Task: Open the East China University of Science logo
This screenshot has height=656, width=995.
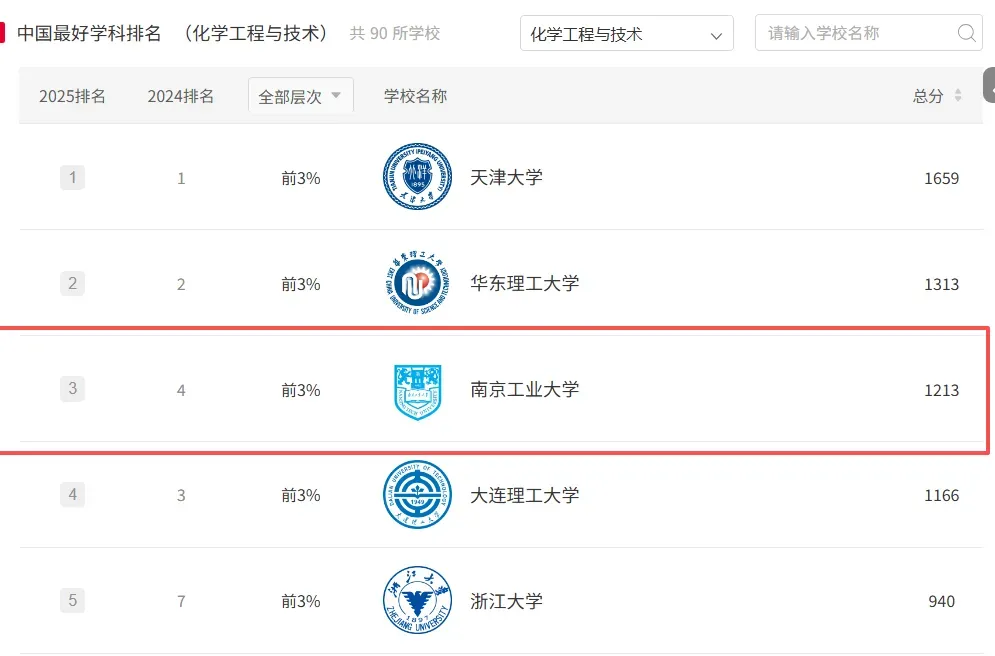Action: point(418,282)
